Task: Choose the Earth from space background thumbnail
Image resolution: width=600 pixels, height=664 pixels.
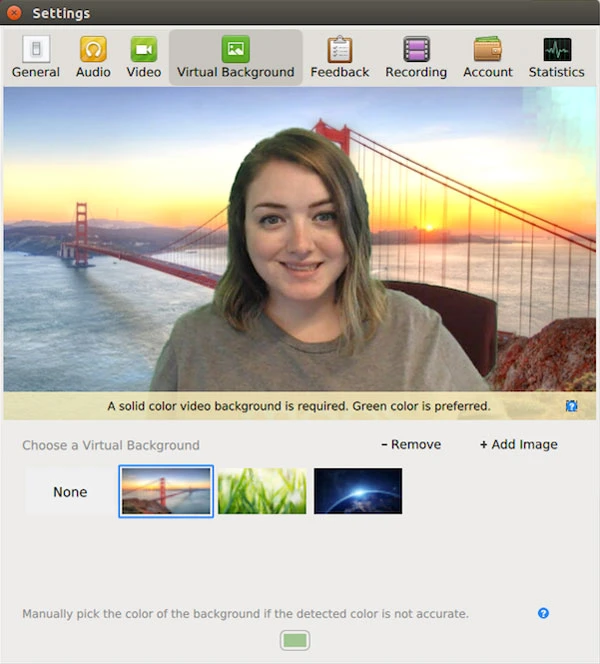Action: pos(358,491)
